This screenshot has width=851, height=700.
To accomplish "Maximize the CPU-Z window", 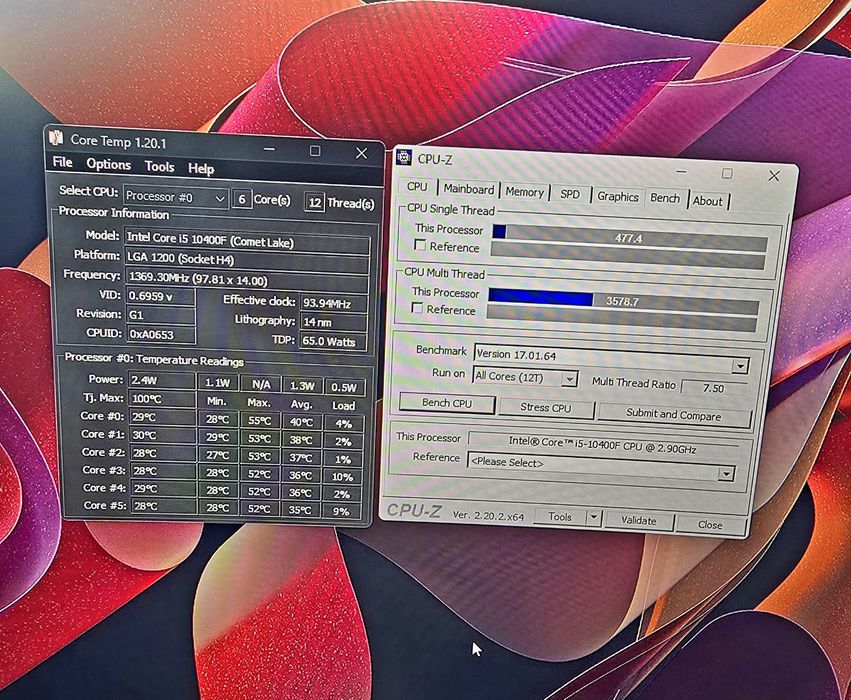I will (728, 174).
